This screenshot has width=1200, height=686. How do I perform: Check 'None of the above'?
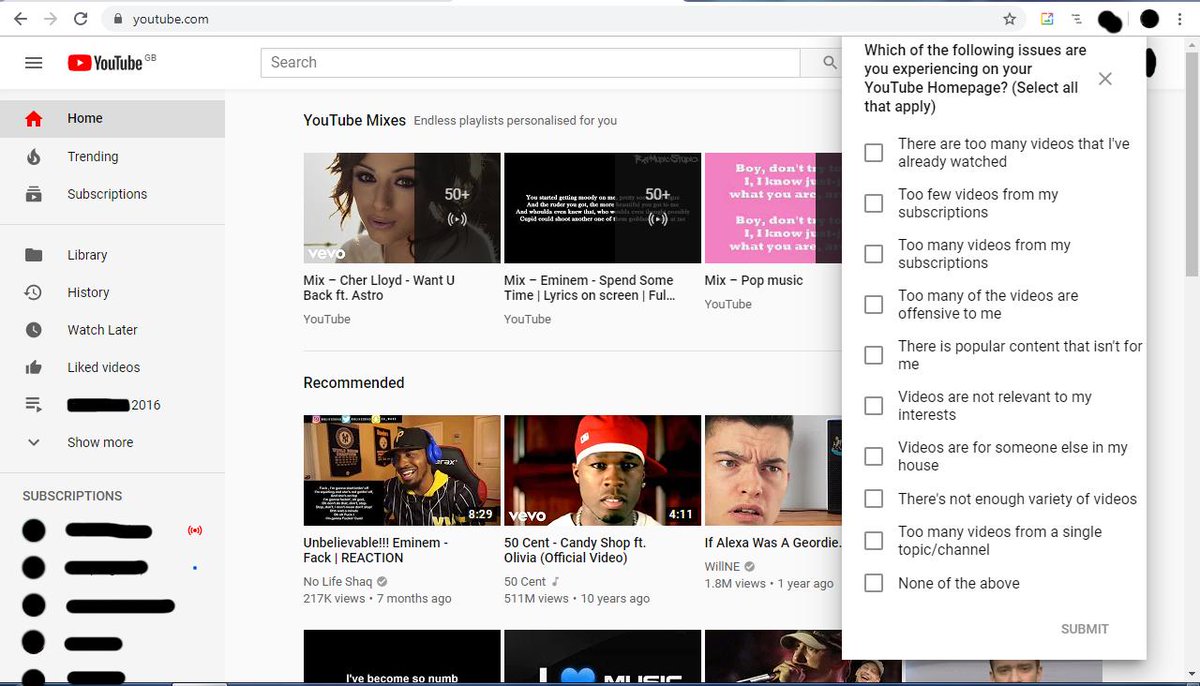pos(874,583)
